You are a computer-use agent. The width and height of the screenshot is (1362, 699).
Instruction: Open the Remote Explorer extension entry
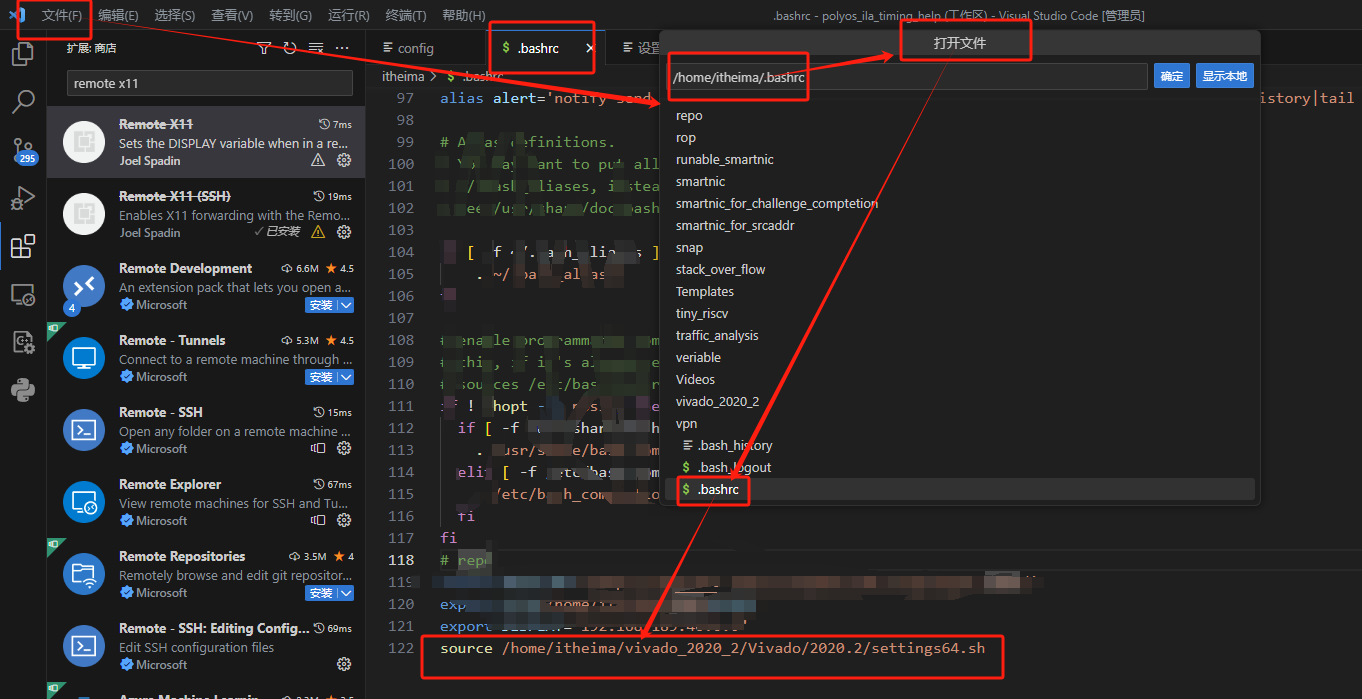point(206,502)
